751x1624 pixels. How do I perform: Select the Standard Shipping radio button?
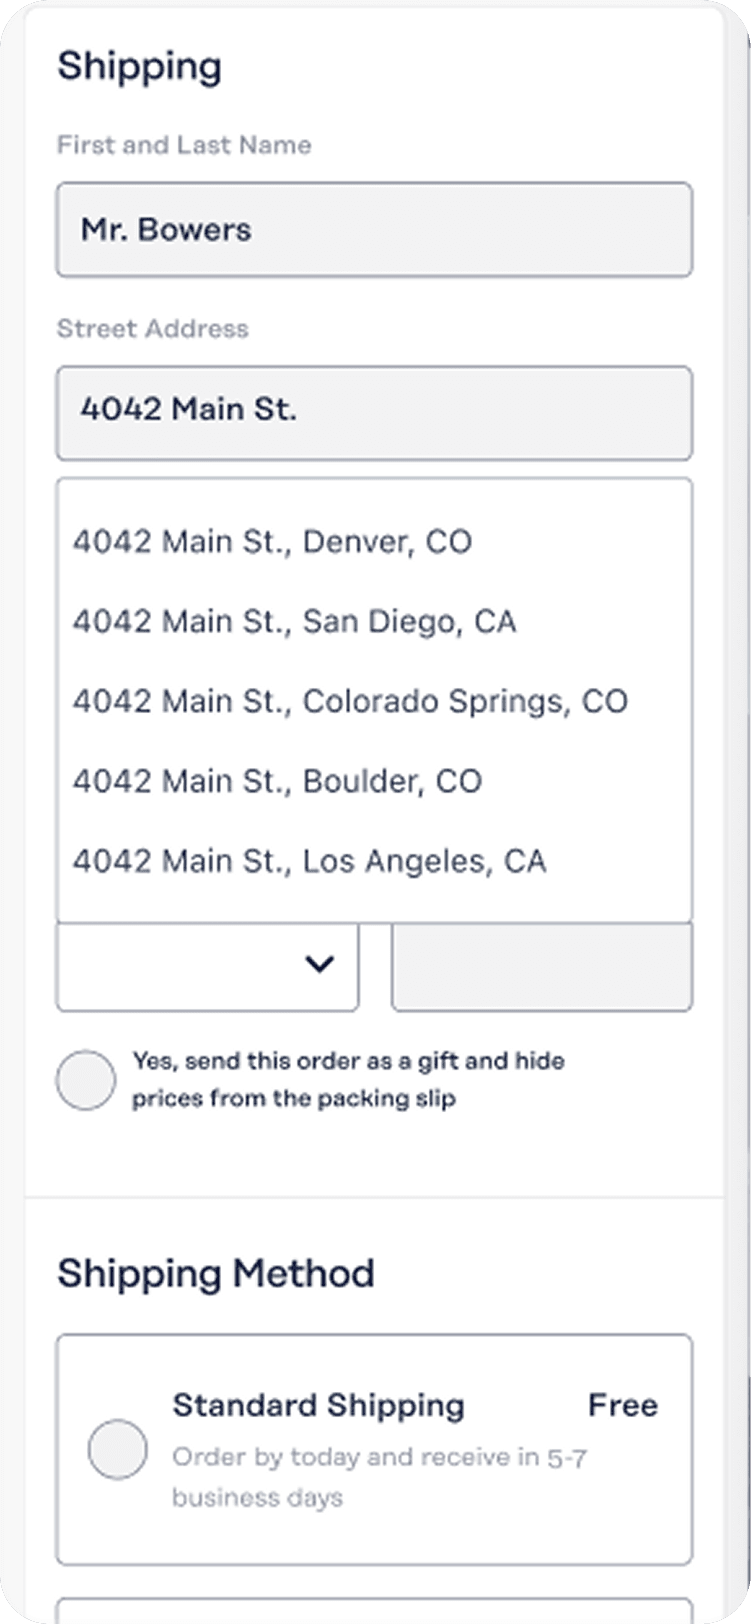[x=117, y=1449]
